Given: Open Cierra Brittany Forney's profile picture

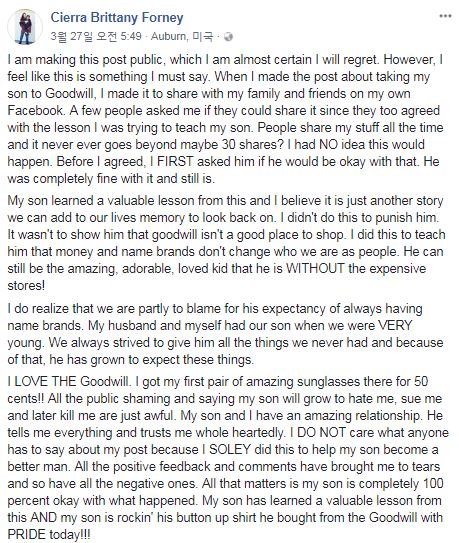Looking at the screenshot, I should coord(25,27).
